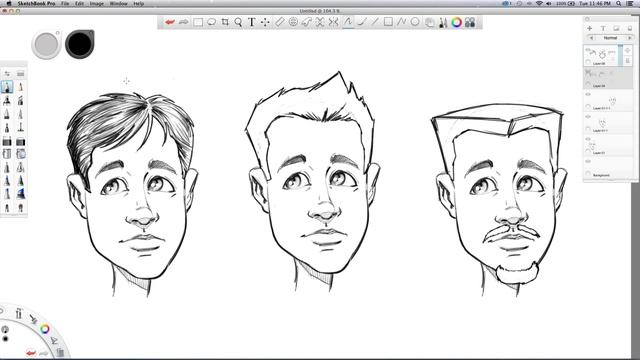This screenshot has width=640, height=360.
Task: Open the Image menu
Action: (97, 3)
